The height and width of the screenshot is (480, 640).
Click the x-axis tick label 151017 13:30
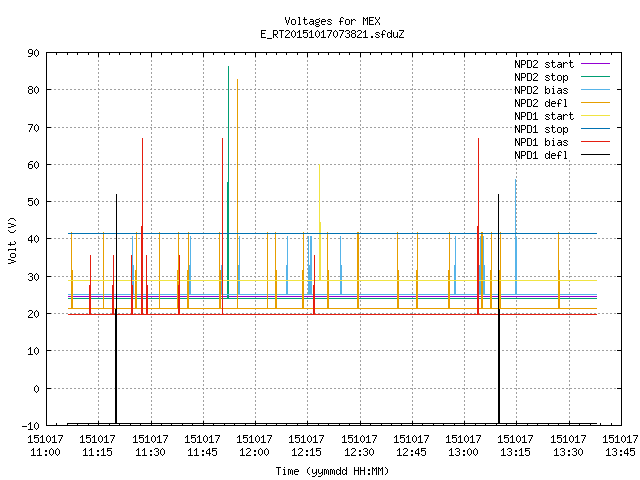[x=568, y=446]
